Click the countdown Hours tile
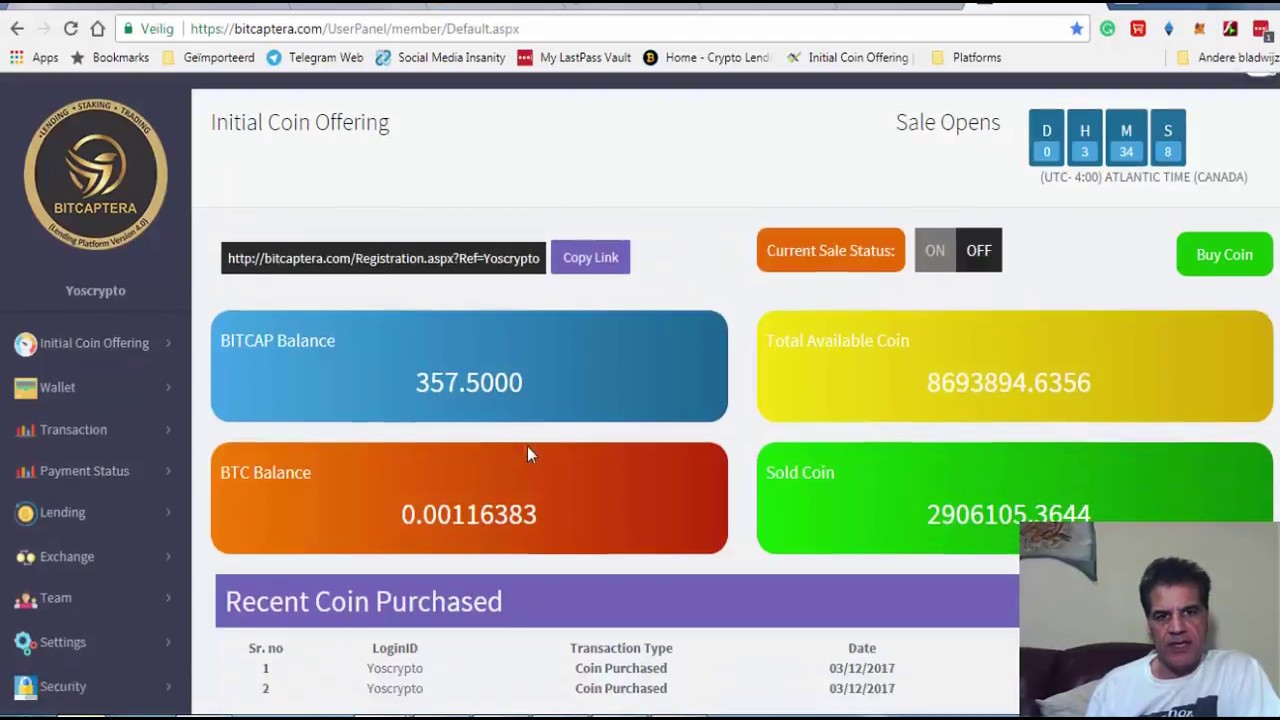The width and height of the screenshot is (1280, 720). (x=1085, y=138)
